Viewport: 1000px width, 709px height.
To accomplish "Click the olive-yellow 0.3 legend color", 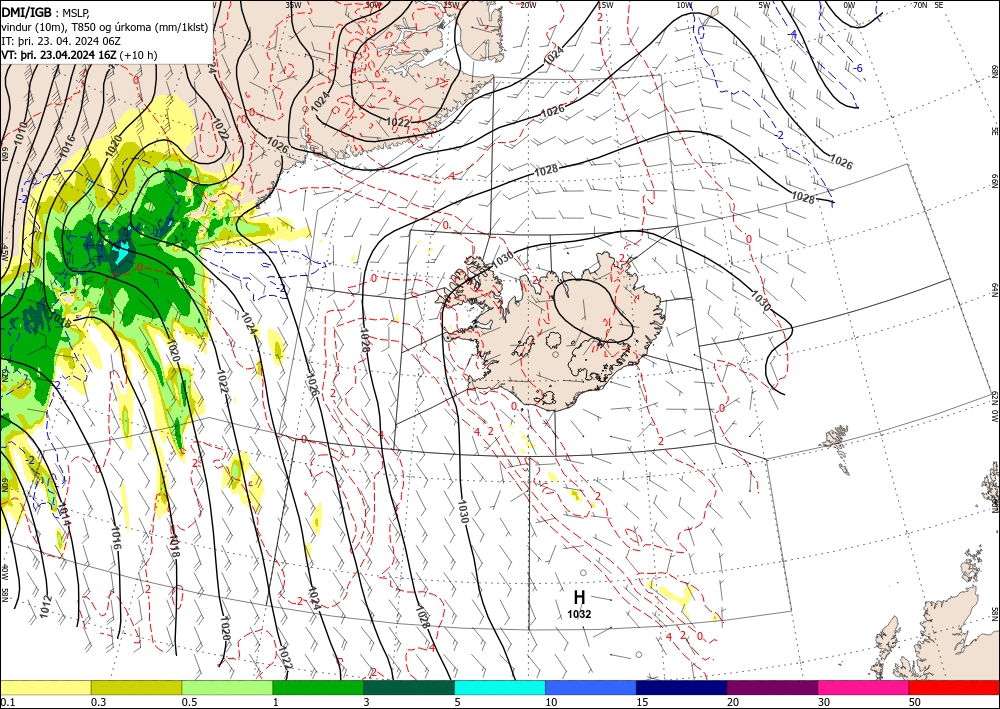I will click(x=136, y=687).
